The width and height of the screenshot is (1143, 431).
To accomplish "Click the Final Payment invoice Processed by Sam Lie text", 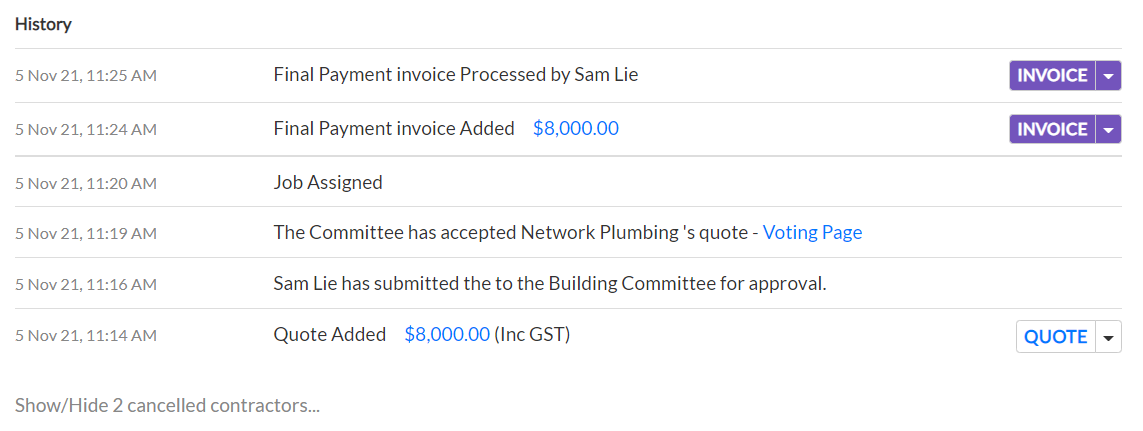I will tap(455, 75).
